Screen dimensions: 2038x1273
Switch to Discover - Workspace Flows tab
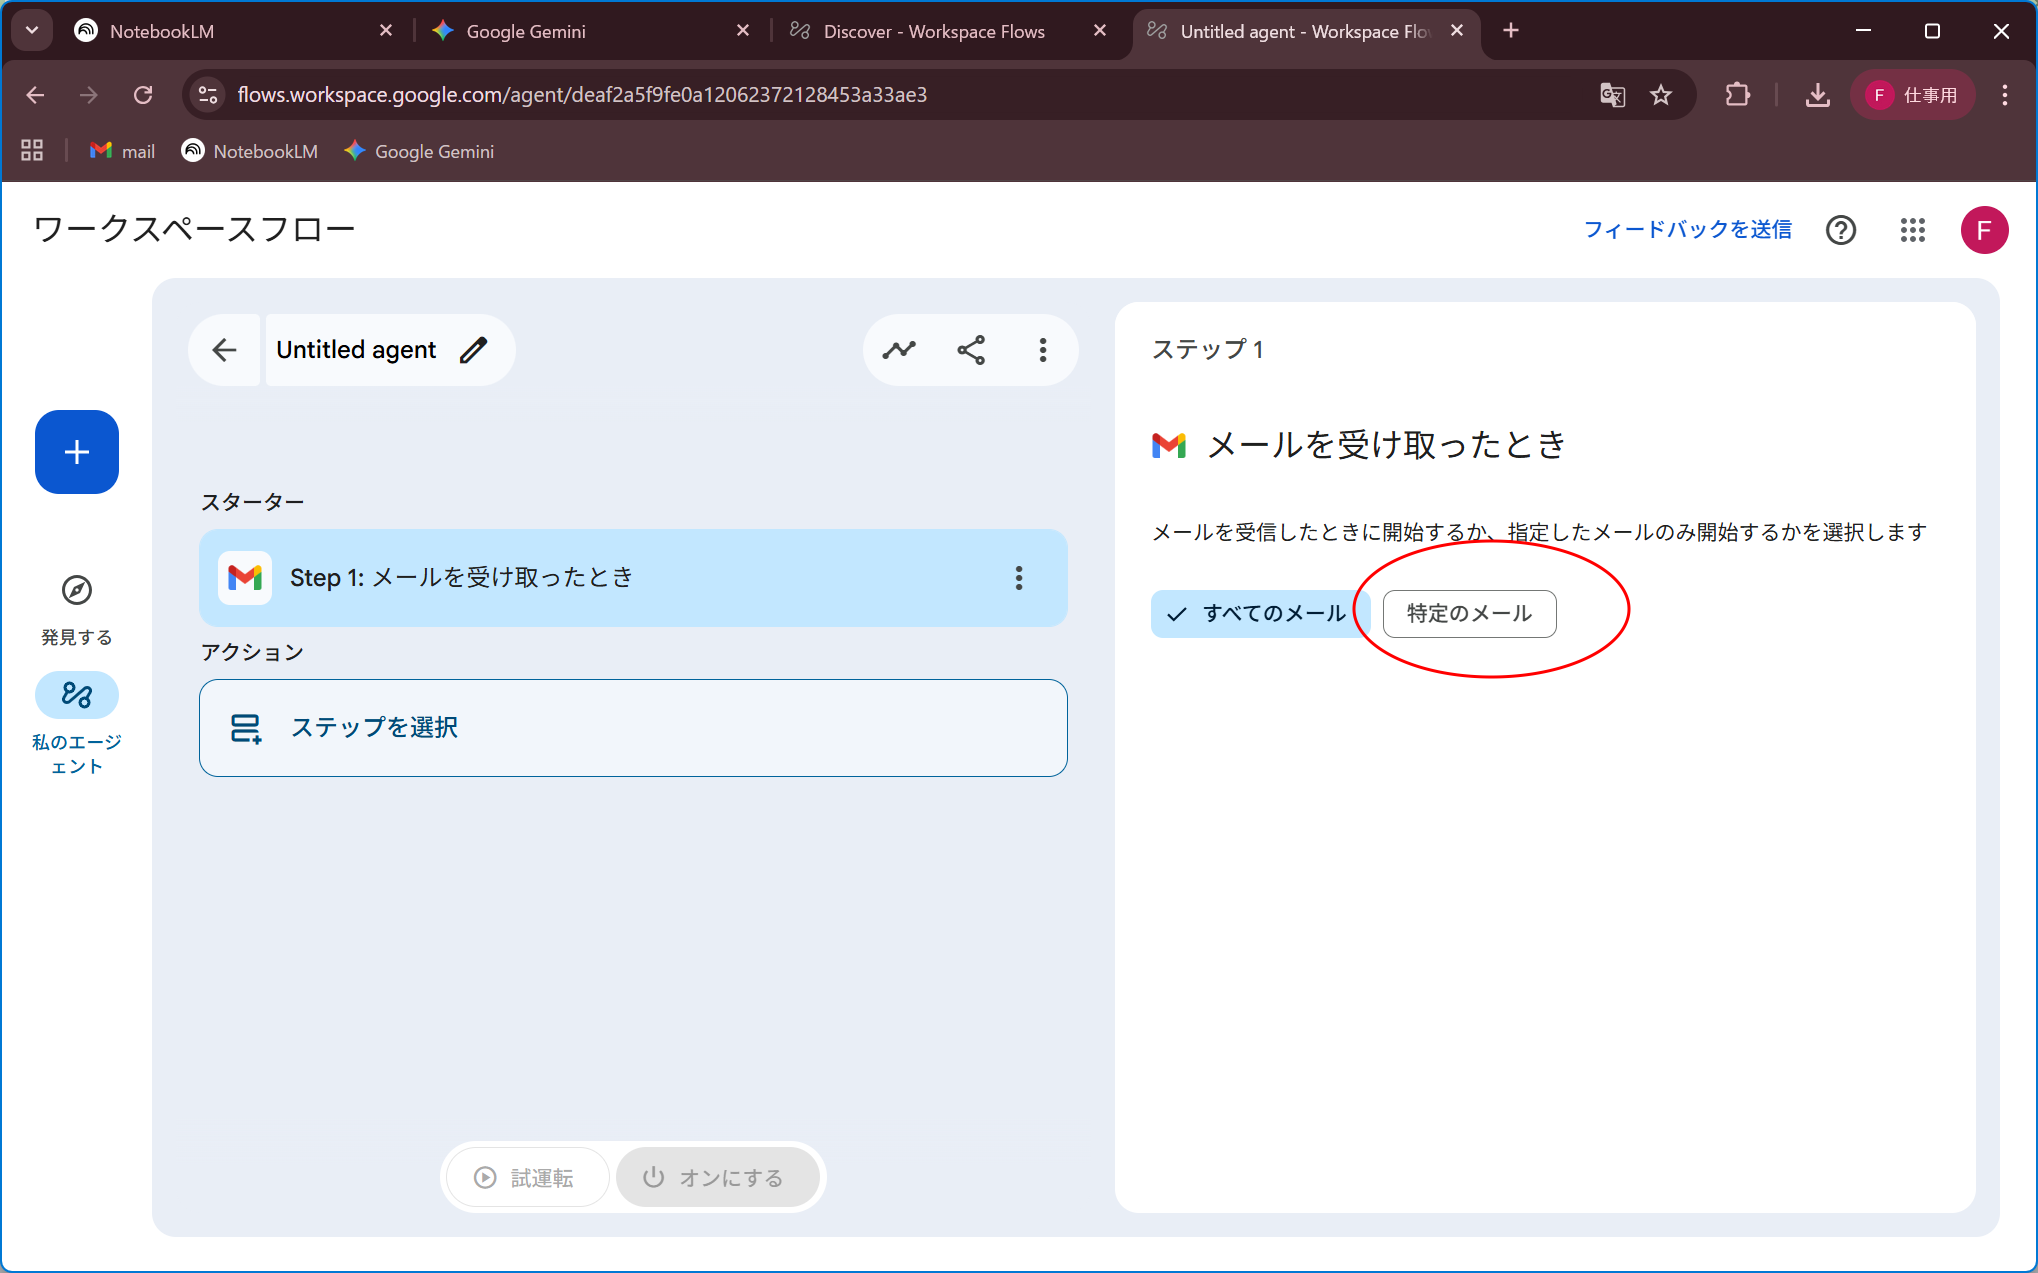[x=935, y=31]
